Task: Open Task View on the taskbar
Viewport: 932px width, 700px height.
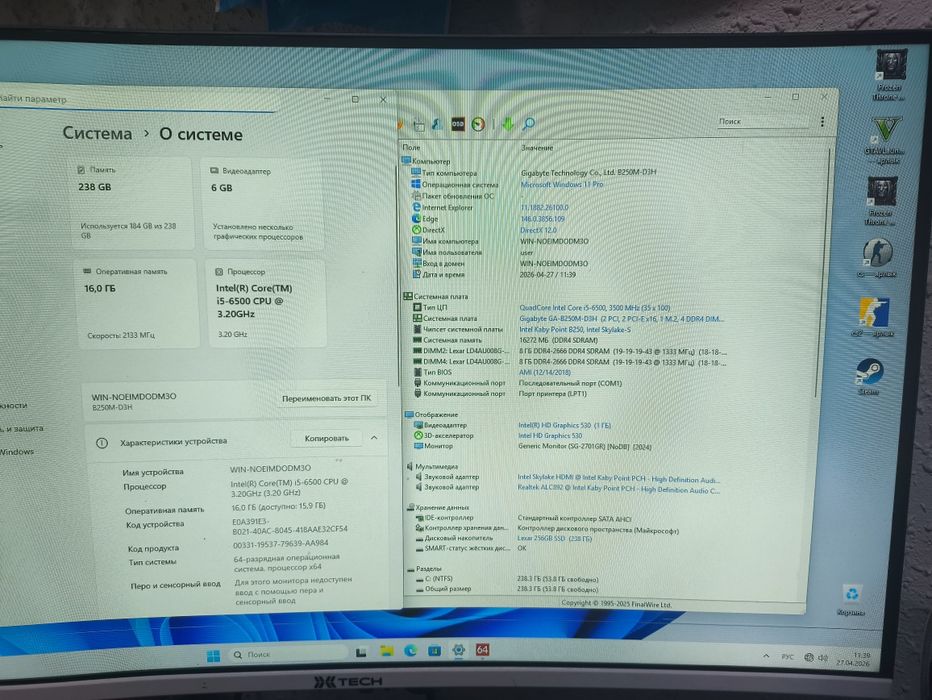Action: (361, 652)
